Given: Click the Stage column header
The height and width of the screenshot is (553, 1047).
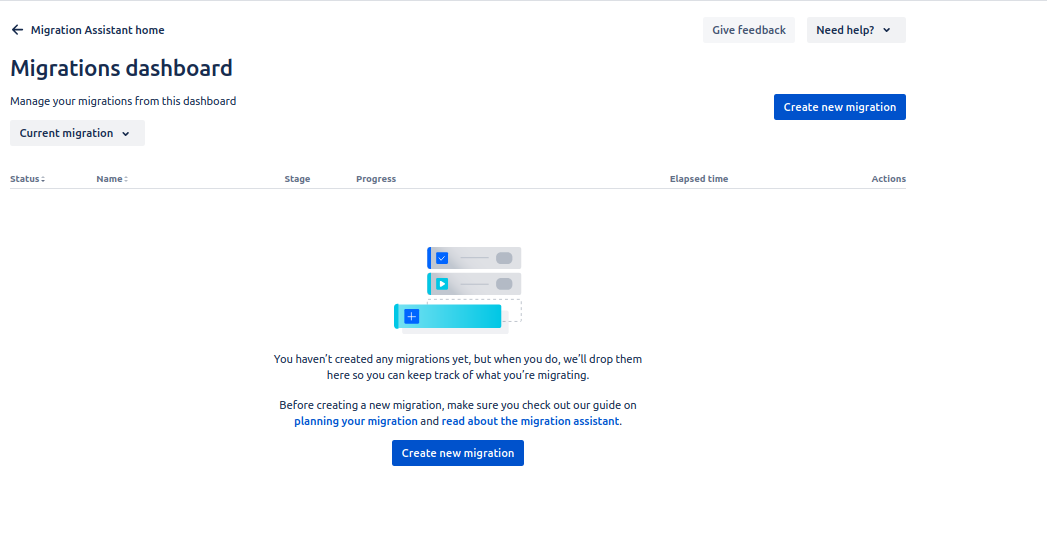Looking at the screenshot, I should (297, 179).
